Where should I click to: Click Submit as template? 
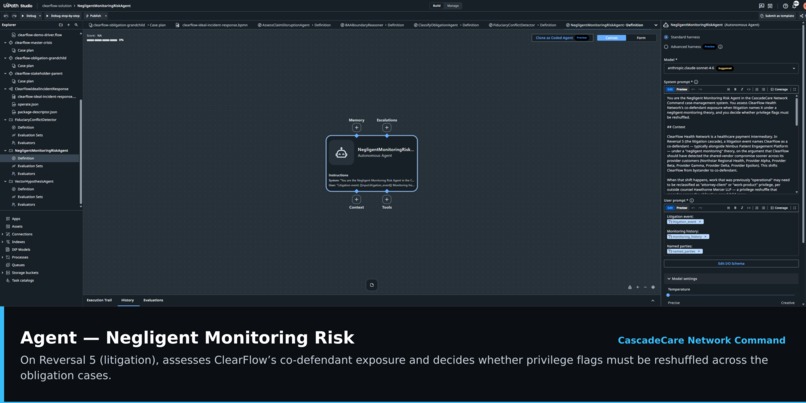pyautogui.click(x=779, y=16)
